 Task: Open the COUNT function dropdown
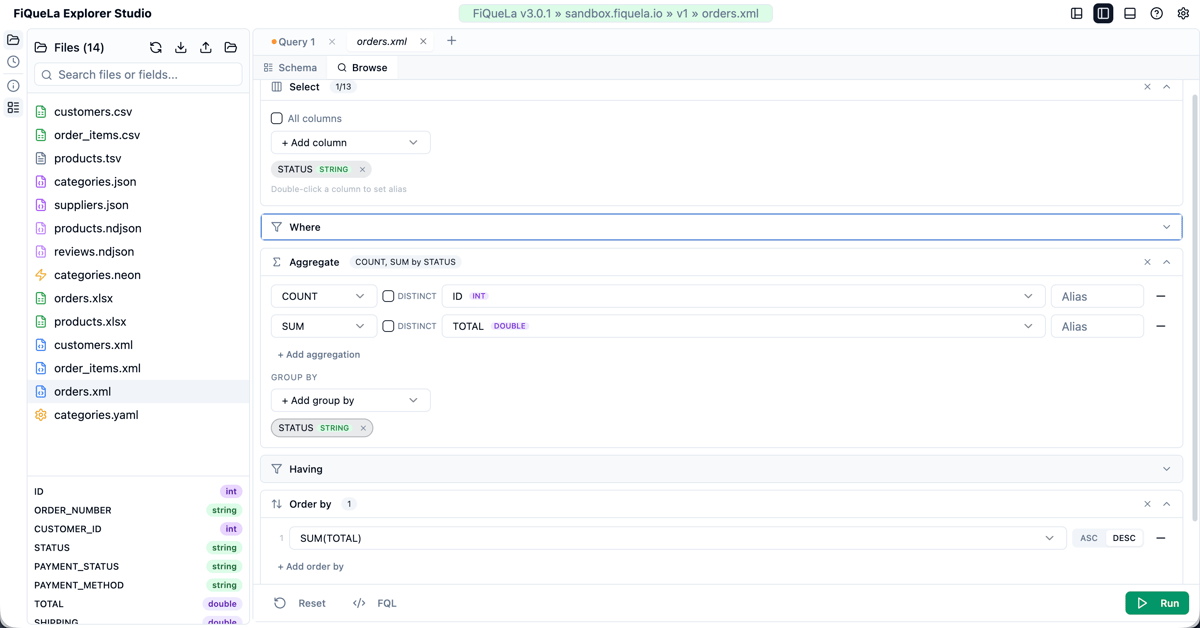[x=324, y=296]
